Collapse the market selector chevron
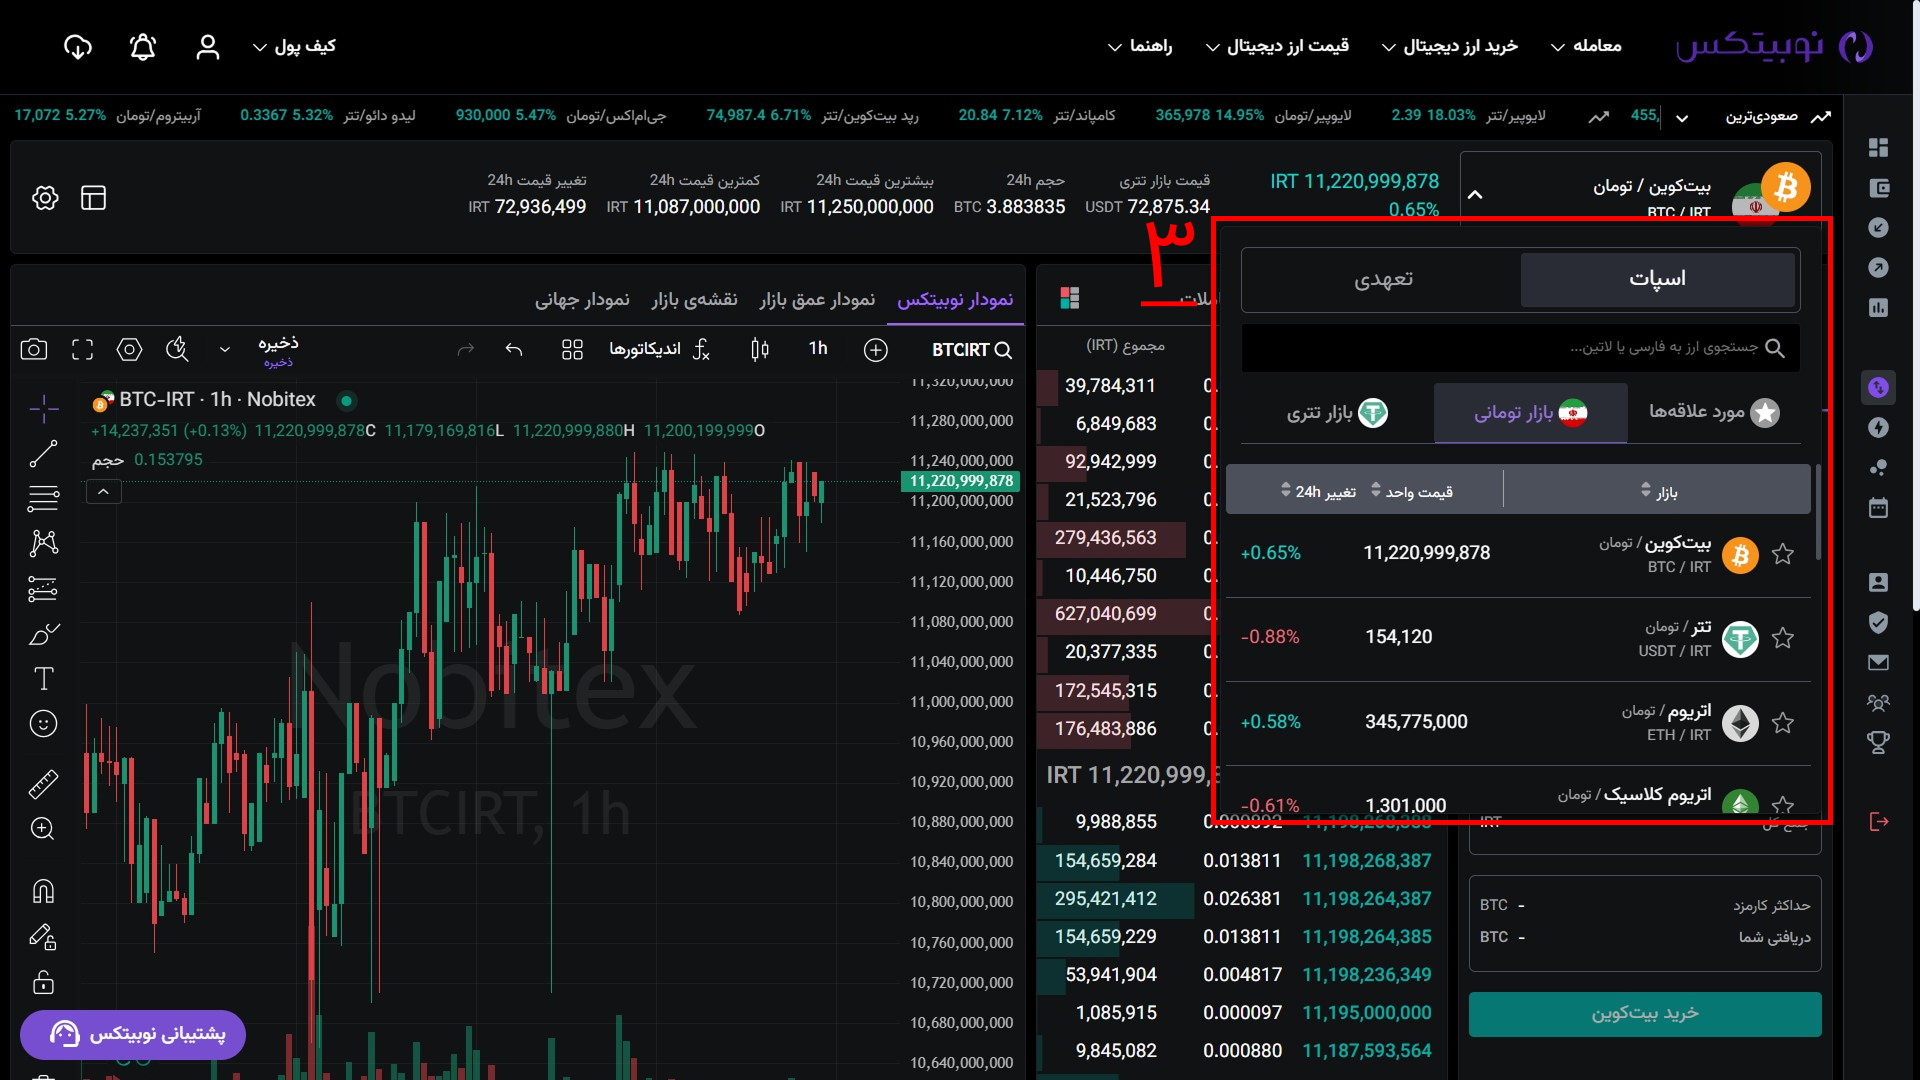The image size is (1920, 1080). (x=1475, y=195)
